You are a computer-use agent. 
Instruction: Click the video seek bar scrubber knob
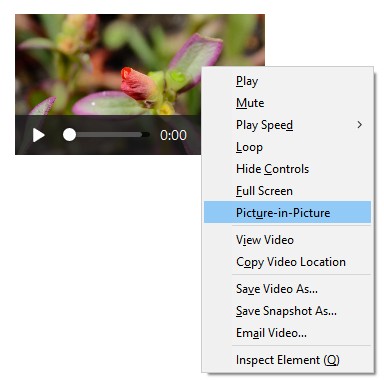pos(69,135)
